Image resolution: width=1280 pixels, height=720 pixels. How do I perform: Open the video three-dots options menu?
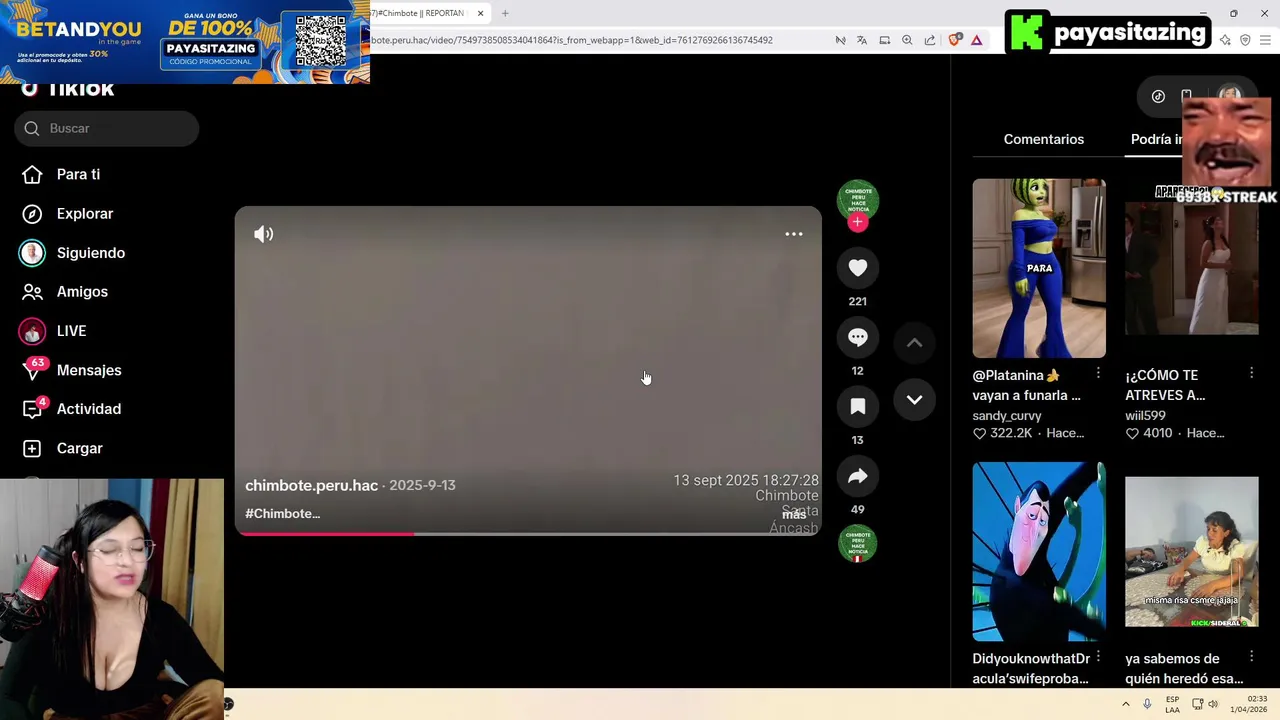tap(794, 234)
